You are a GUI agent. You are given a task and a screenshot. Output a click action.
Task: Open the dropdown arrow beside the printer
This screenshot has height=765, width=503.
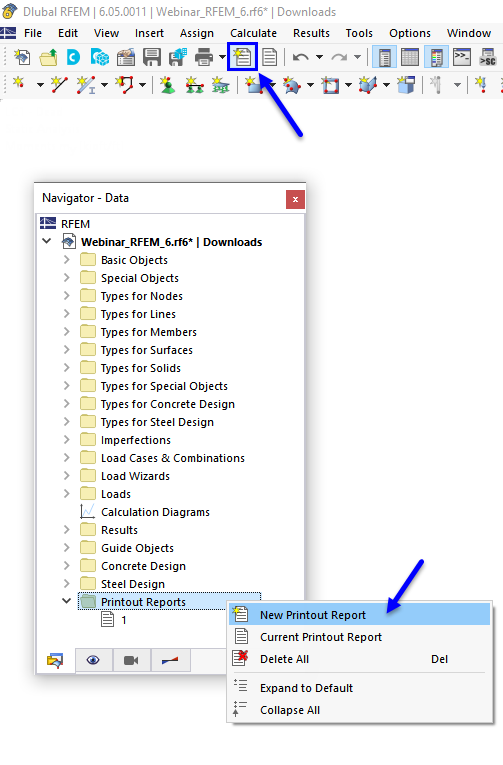[x=222, y=57]
